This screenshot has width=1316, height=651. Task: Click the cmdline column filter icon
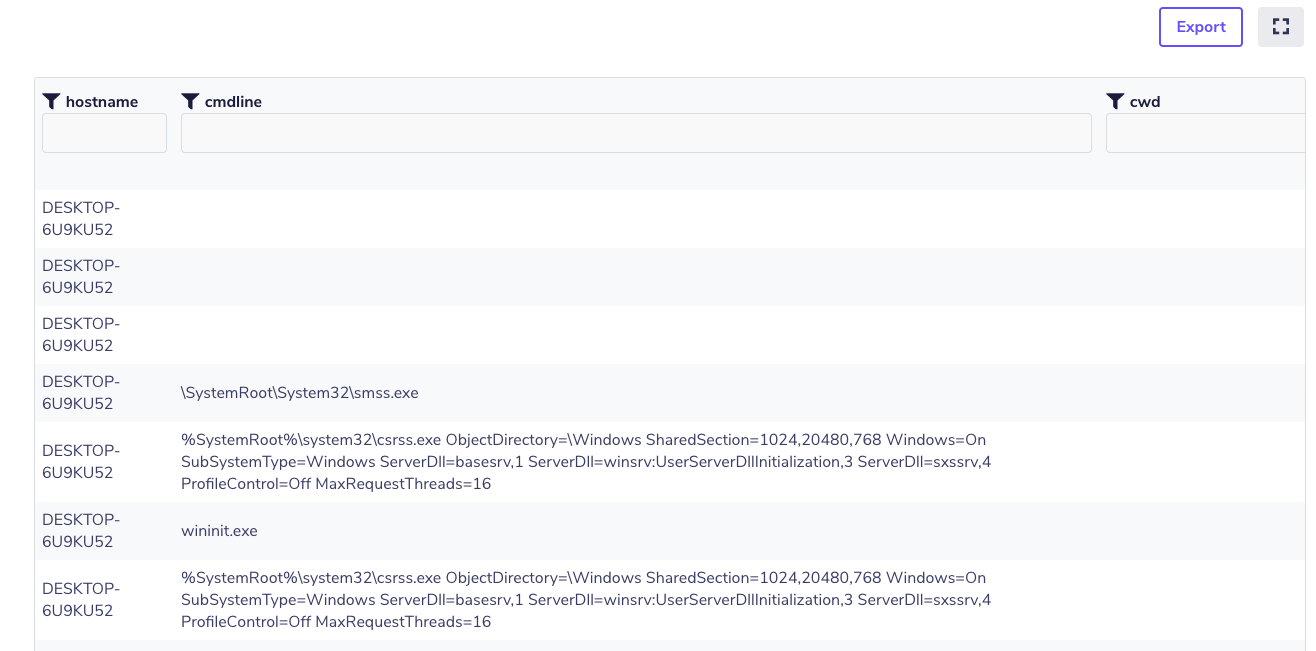[x=190, y=101]
